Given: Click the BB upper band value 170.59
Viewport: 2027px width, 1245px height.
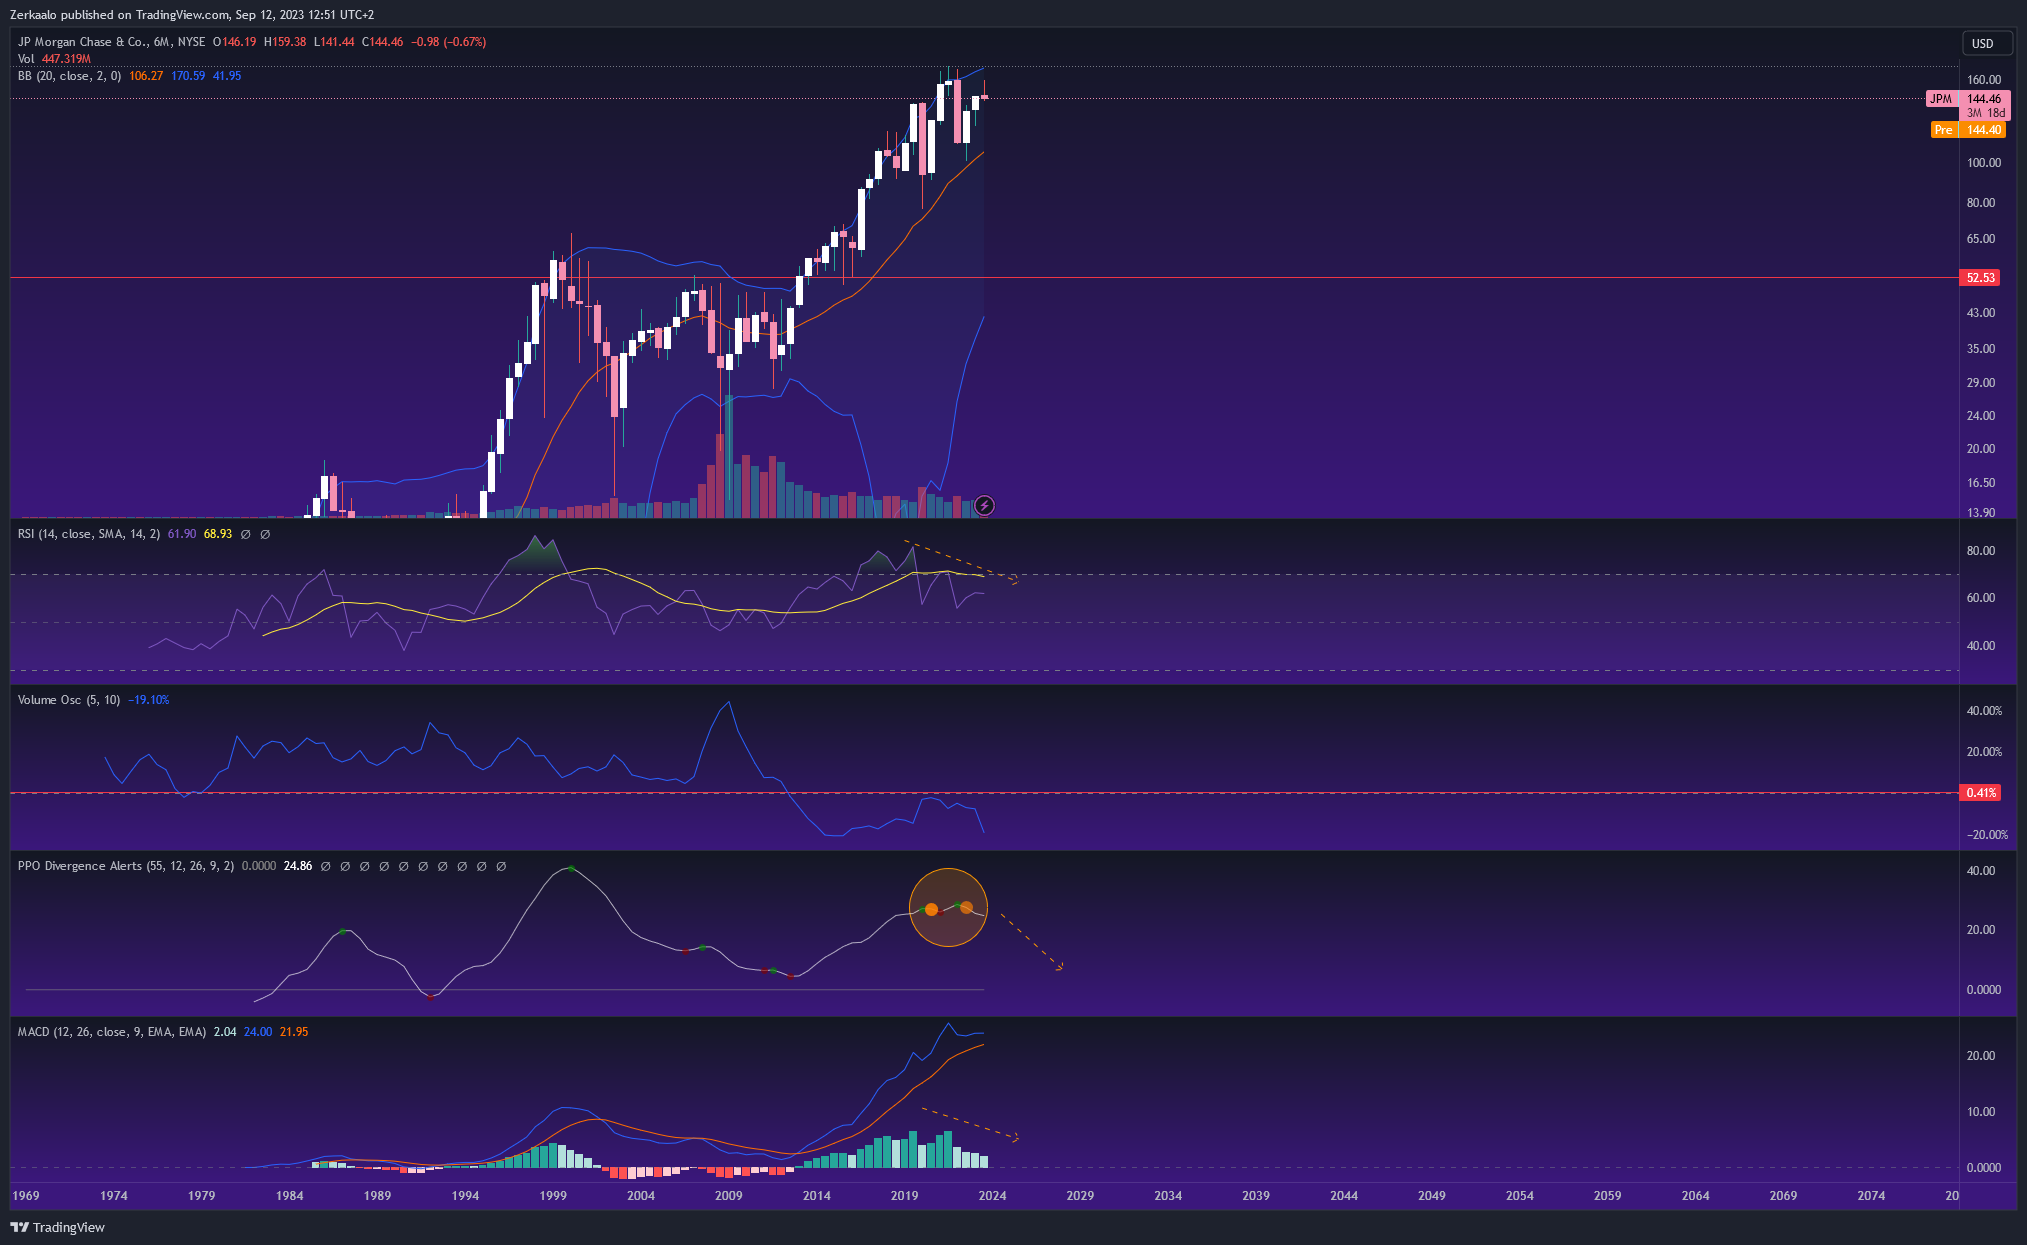Looking at the screenshot, I should click(x=188, y=76).
